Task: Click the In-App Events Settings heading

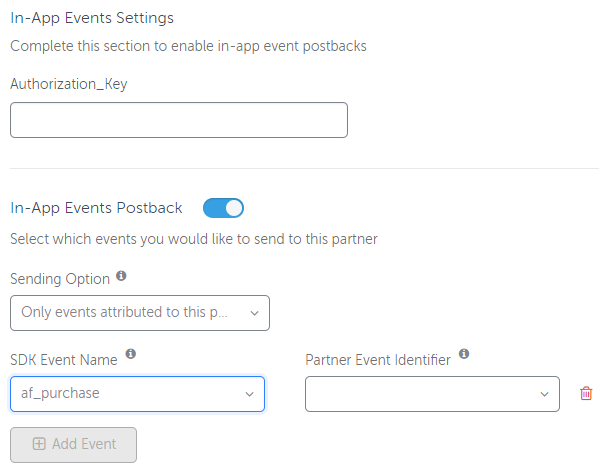Action: [x=92, y=18]
